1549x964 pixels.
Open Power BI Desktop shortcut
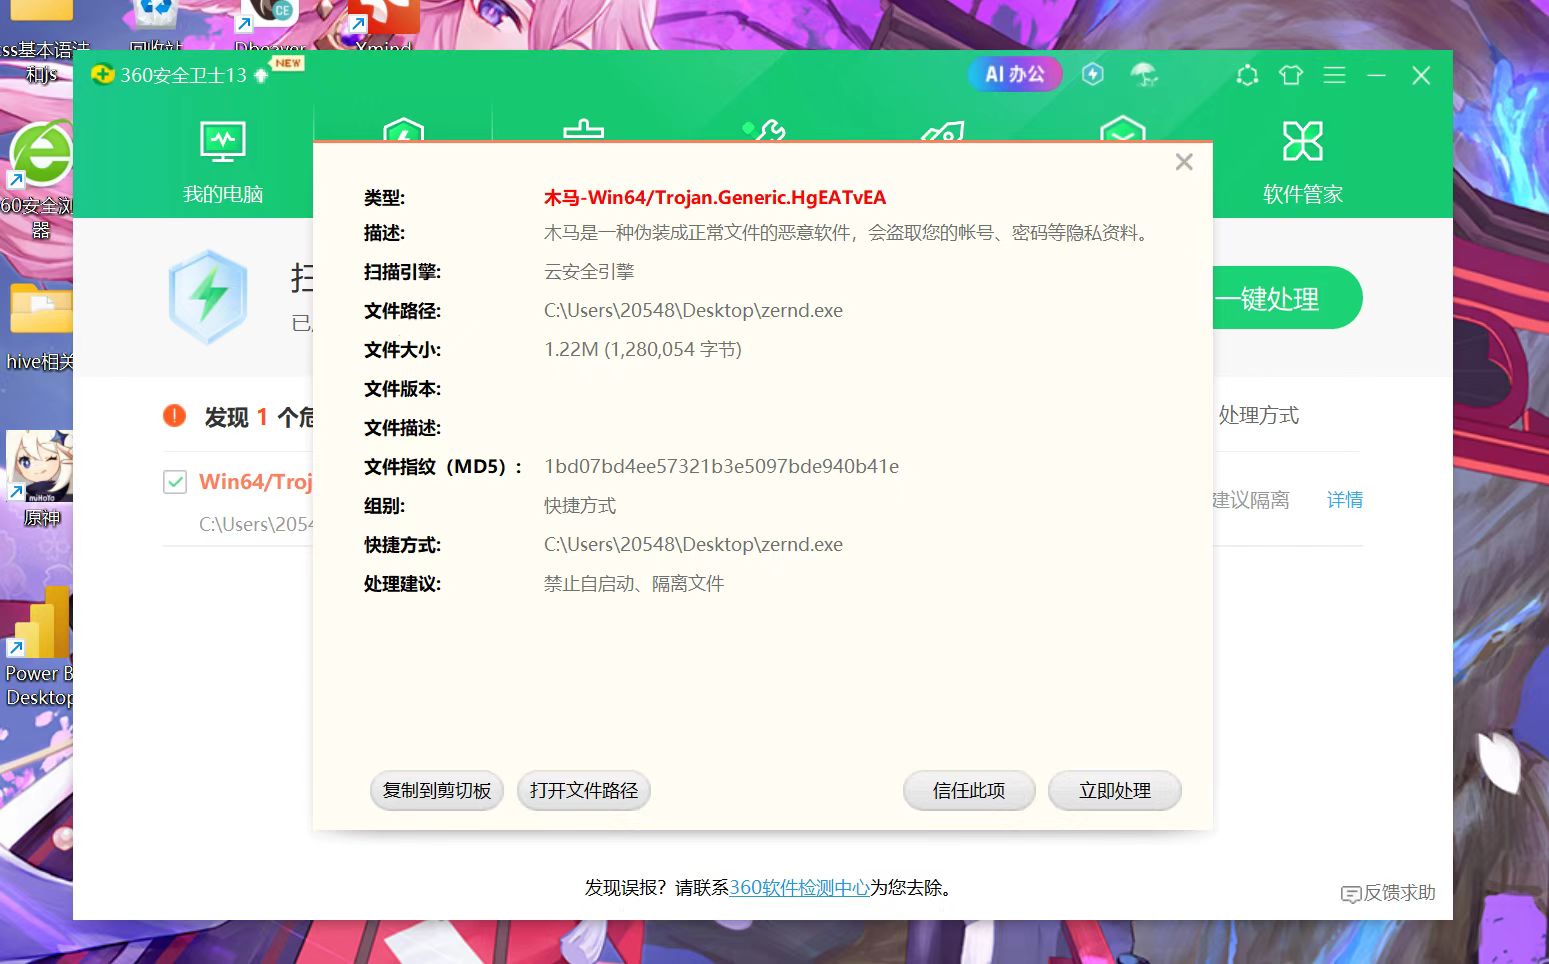[x=38, y=647]
